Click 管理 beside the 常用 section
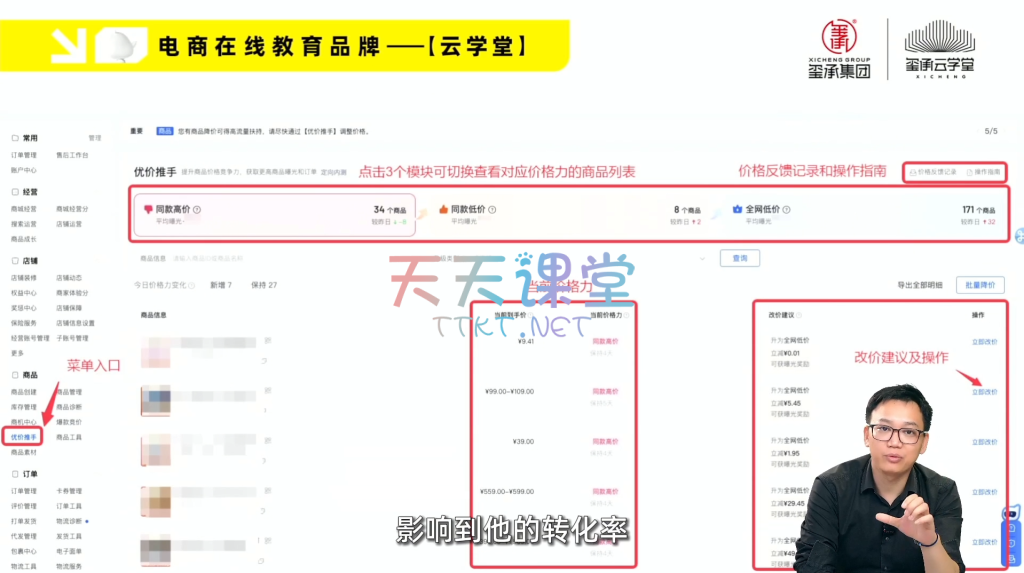This screenshot has height=573, width=1024. coord(95,138)
